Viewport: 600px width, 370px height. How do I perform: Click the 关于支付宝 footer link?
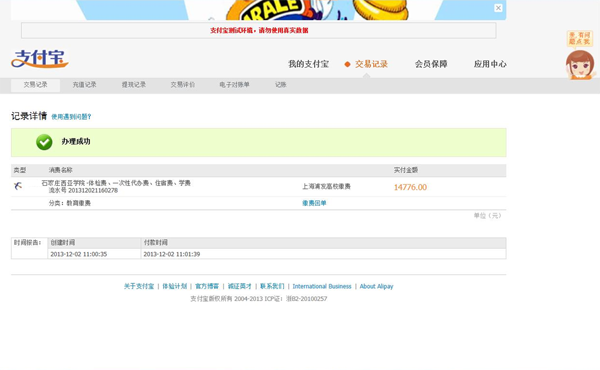click(x=139, y=286)
